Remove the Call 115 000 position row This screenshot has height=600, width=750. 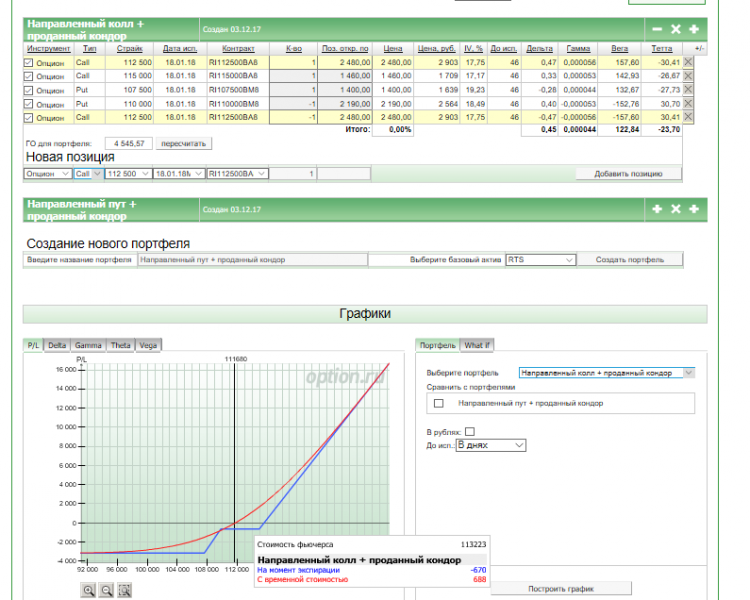688,76
